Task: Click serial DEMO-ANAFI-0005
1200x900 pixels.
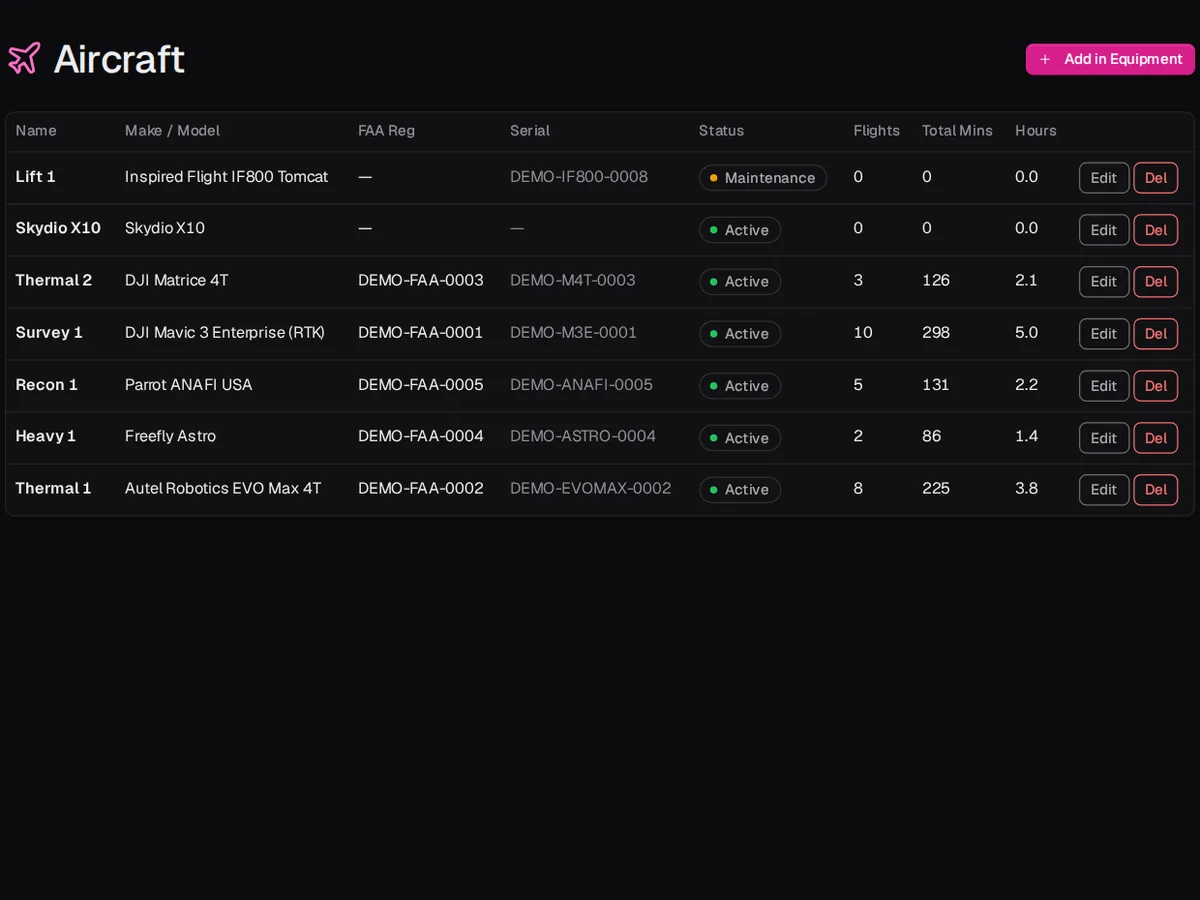Action: point(581,385)
